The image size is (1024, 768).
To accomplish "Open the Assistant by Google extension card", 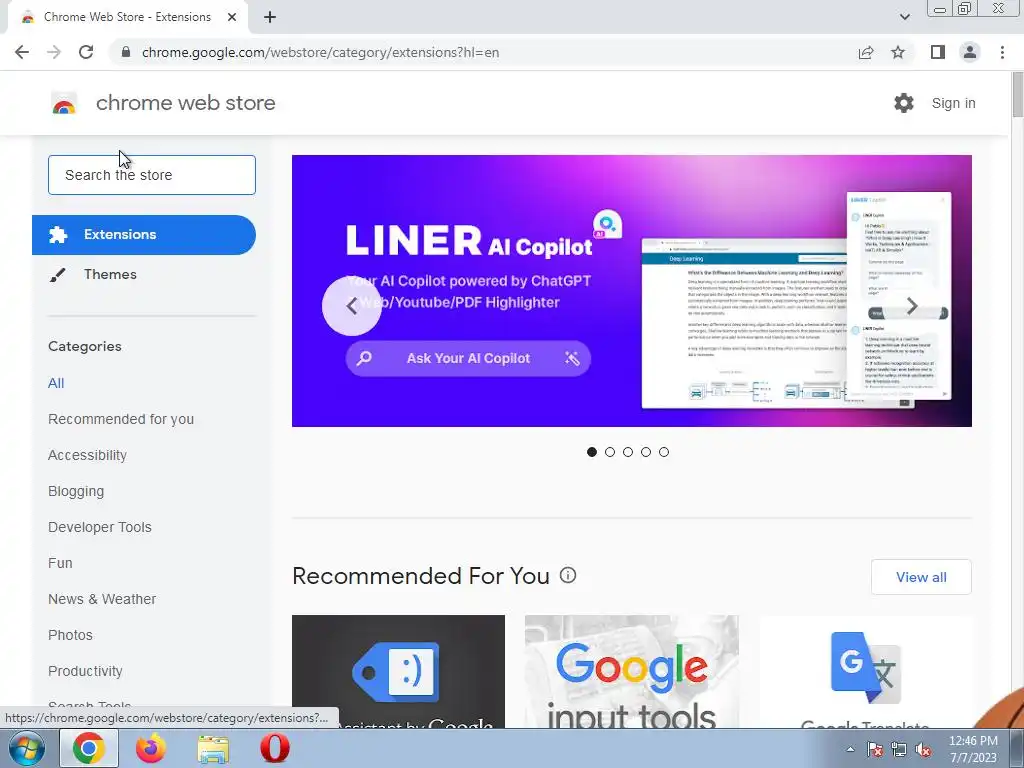I will (398, 671).
